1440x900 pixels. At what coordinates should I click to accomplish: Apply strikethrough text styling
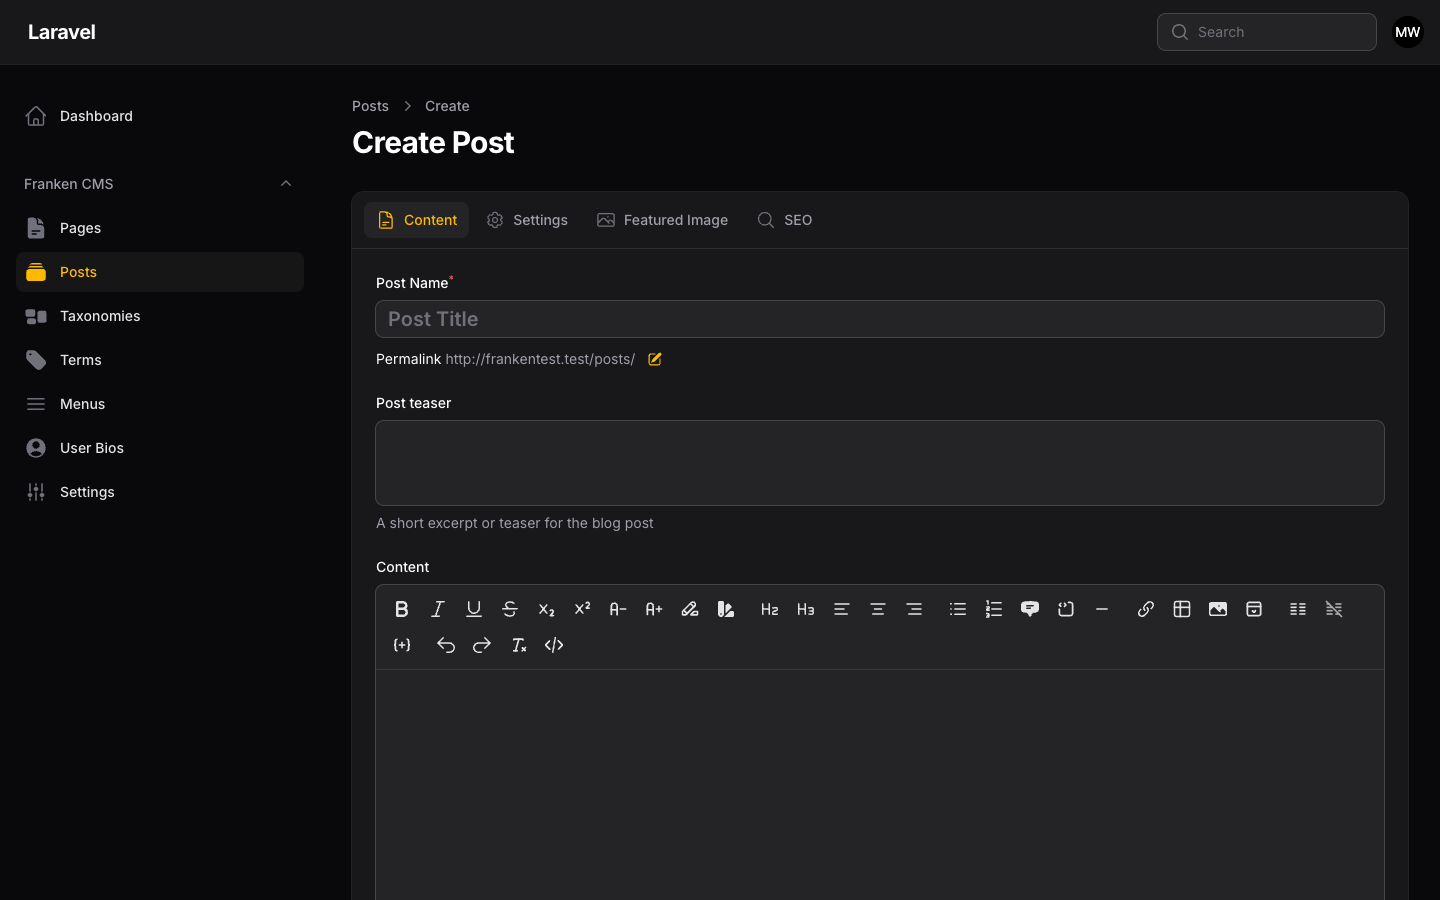pyautogui.click(x=510, y=609)
